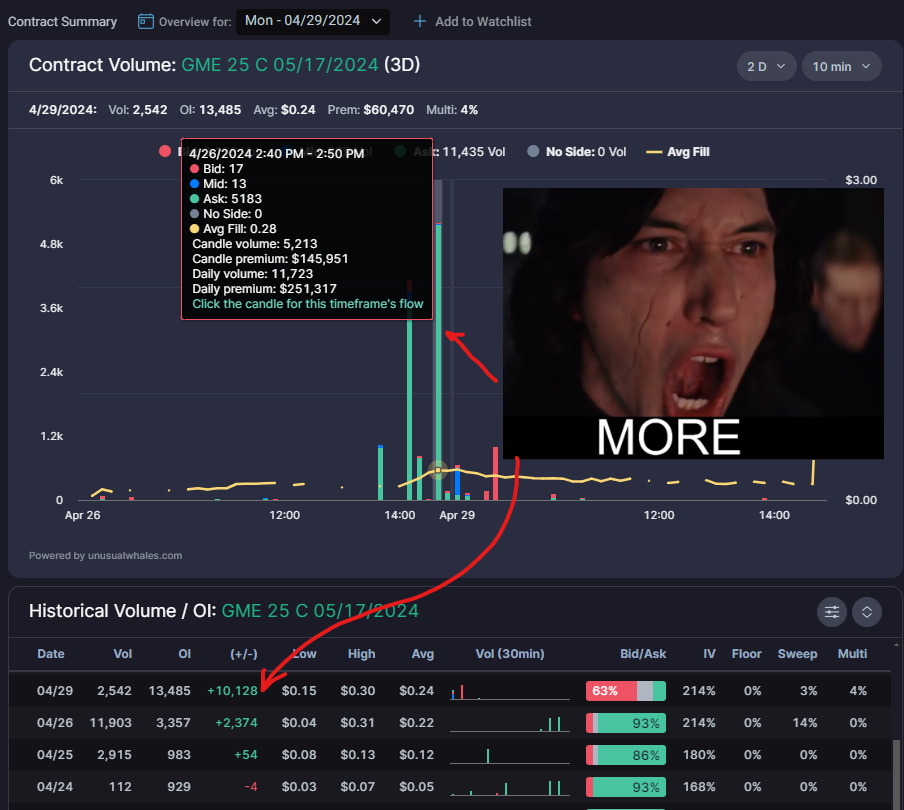Sort the table by the Vol column header
Viewport: 904px width, 810px height.
[122, 654]
